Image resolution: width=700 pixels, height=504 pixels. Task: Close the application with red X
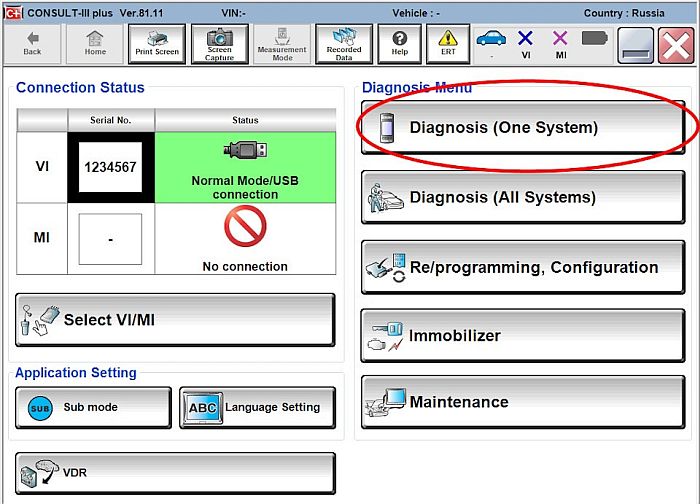676,45
